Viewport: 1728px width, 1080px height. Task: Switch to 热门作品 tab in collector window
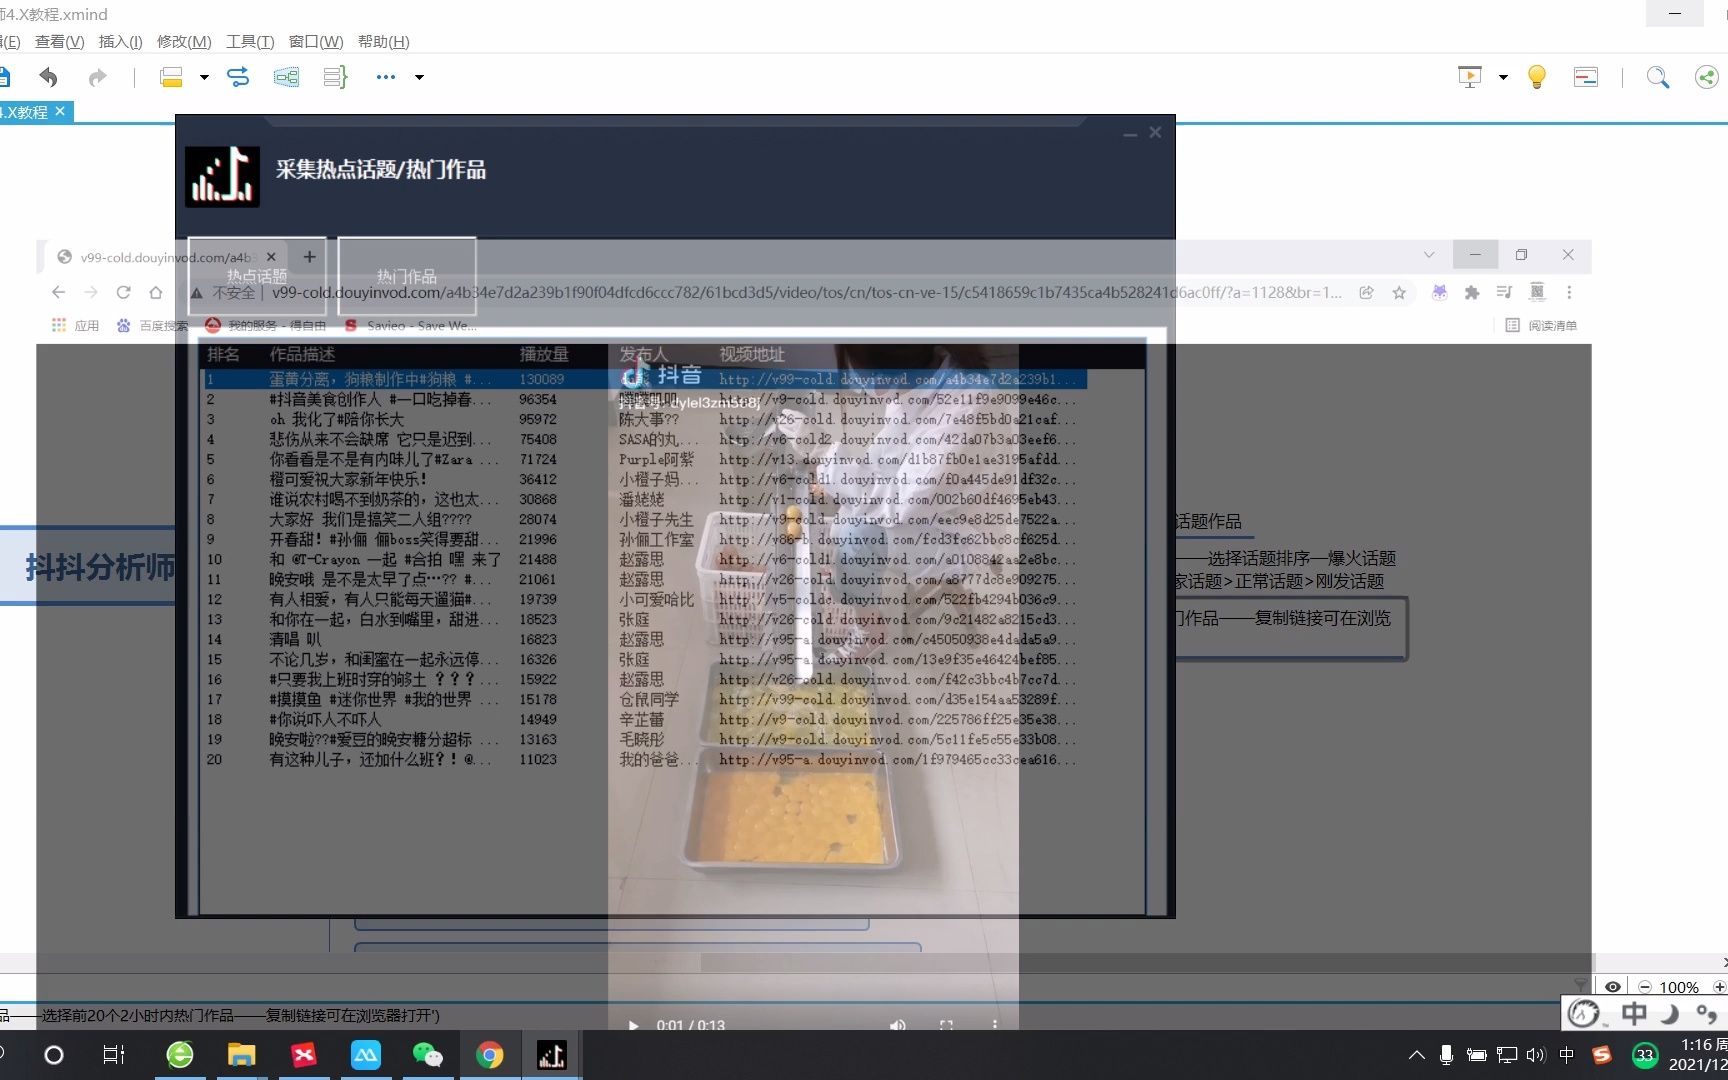pos(407,276)
